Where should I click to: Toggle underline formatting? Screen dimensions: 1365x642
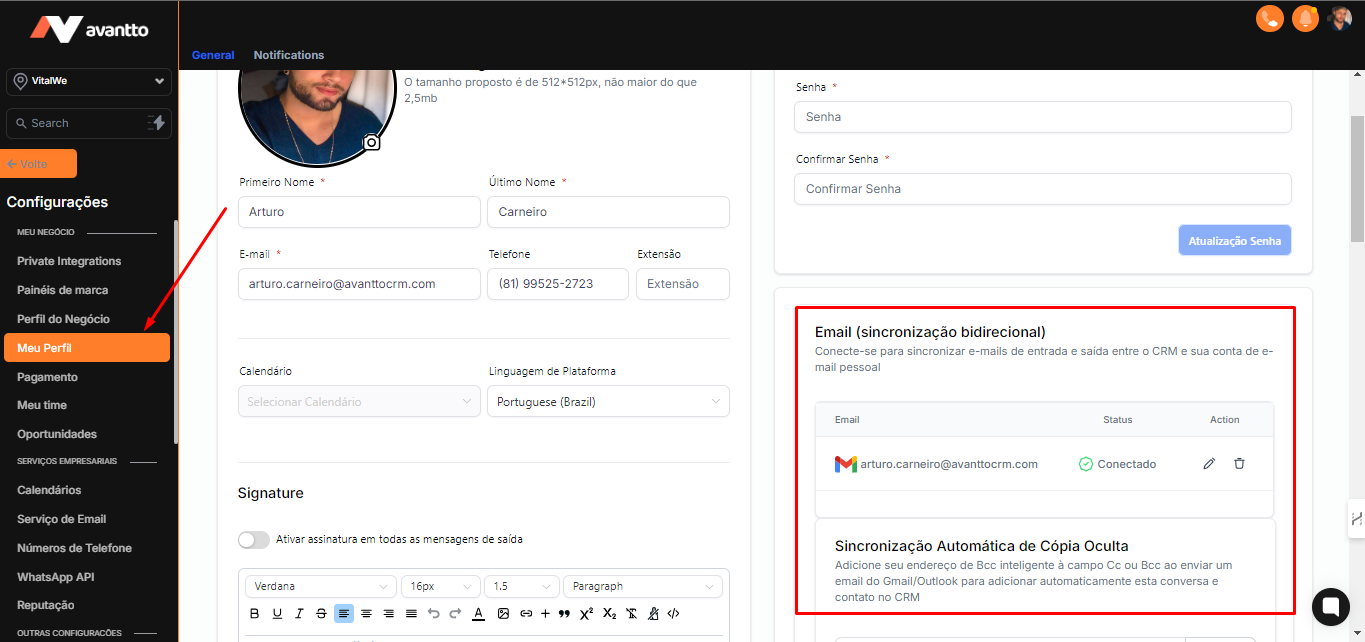[x=277, y=614]
